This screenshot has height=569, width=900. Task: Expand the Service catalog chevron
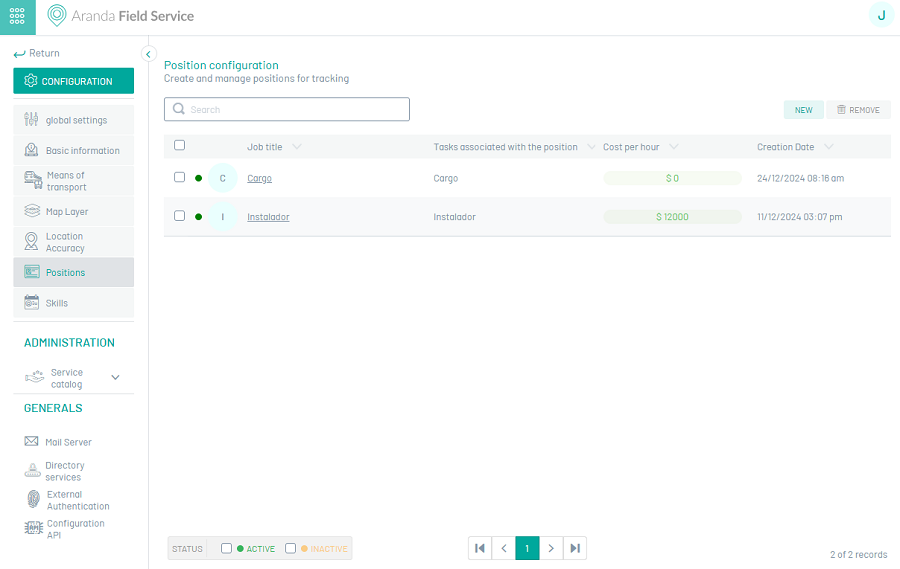(x=115, y=377)
